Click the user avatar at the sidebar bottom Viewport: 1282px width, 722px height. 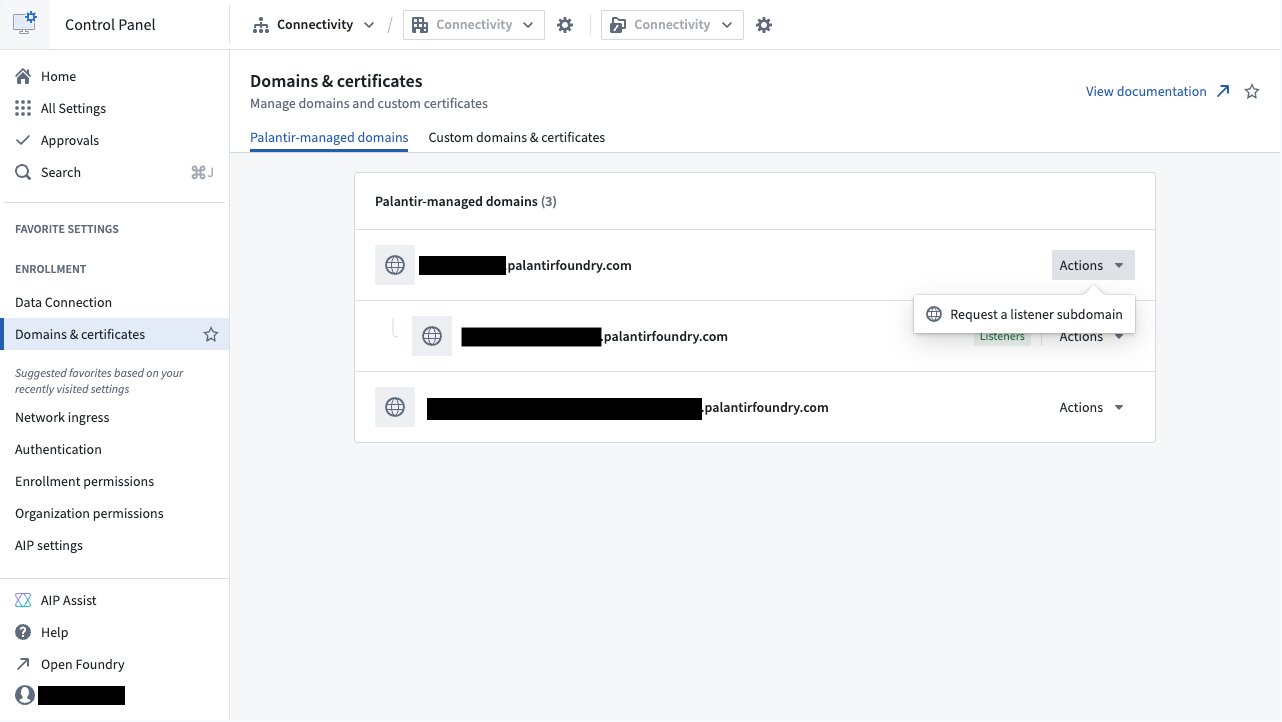pos(22,695)
